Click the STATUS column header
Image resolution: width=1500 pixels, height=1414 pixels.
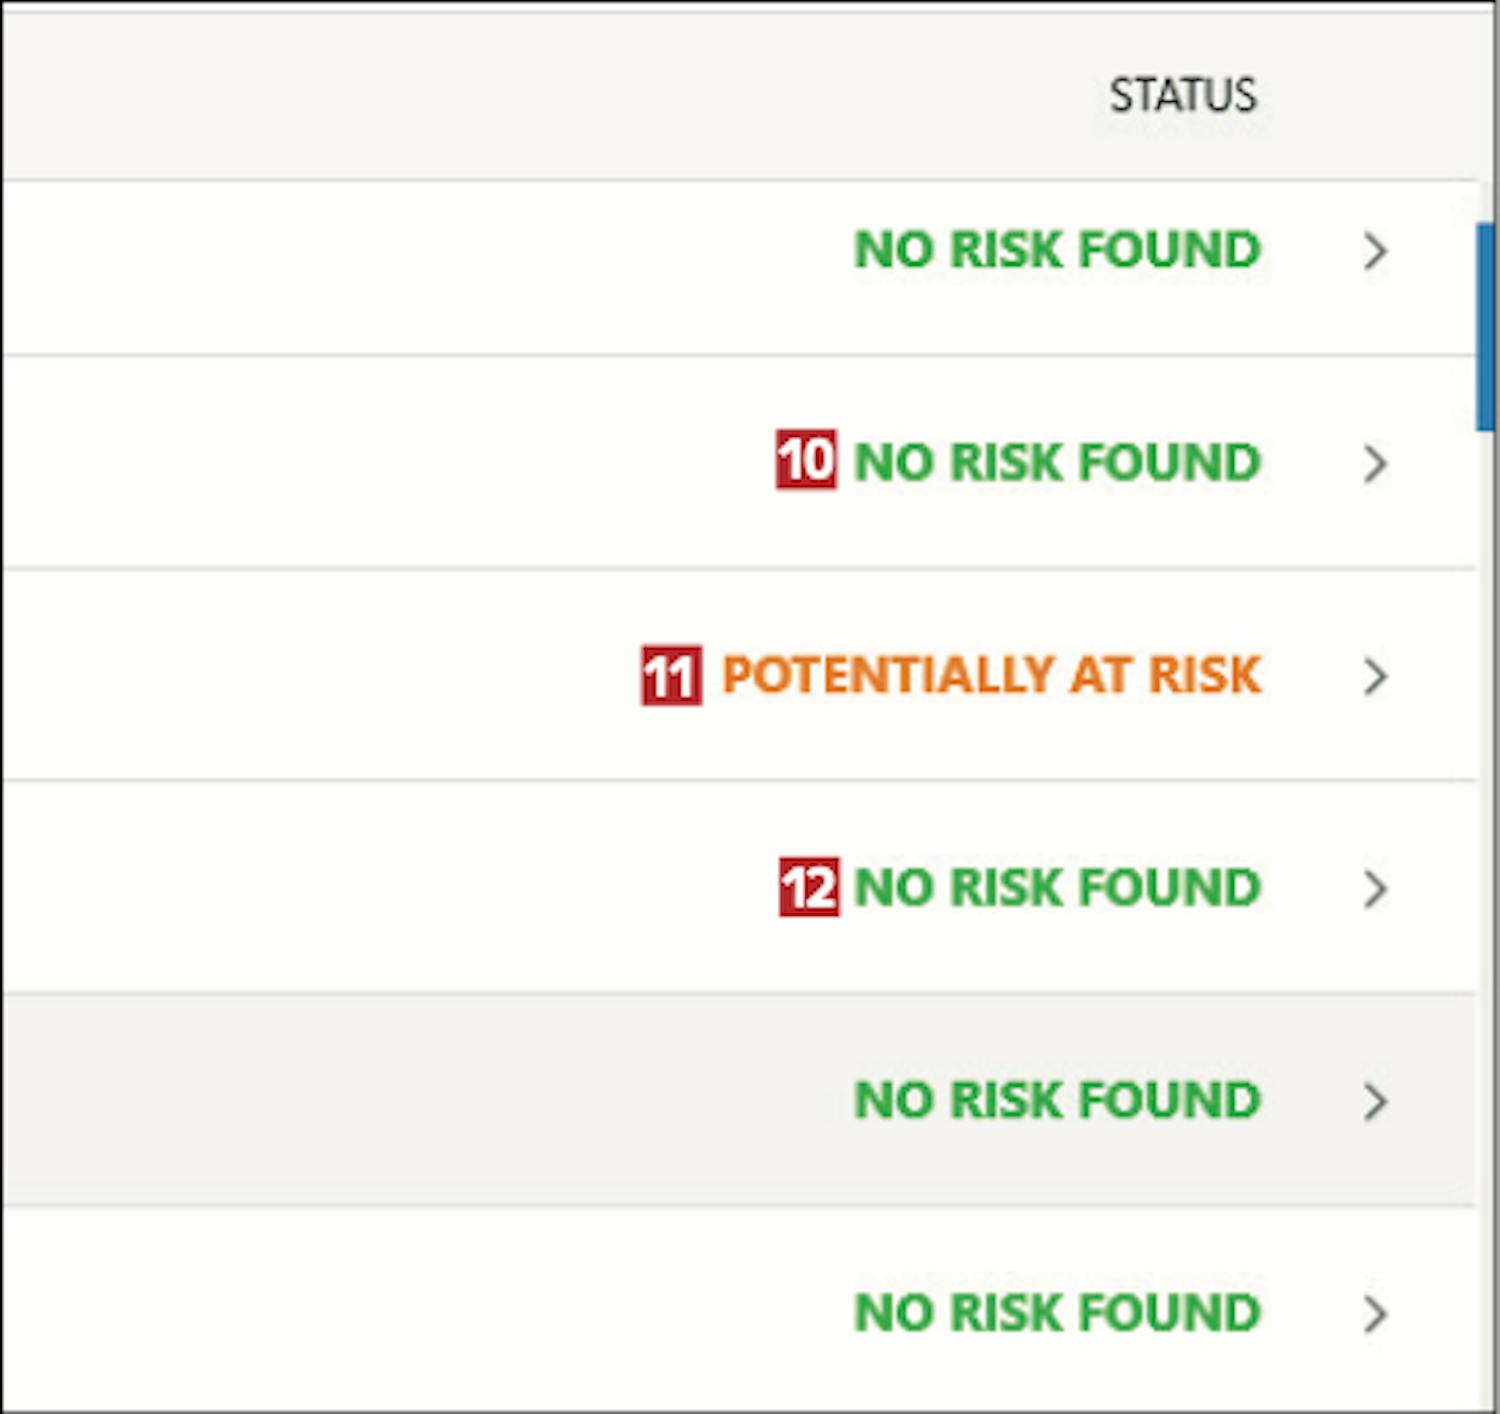[1182, 96]
